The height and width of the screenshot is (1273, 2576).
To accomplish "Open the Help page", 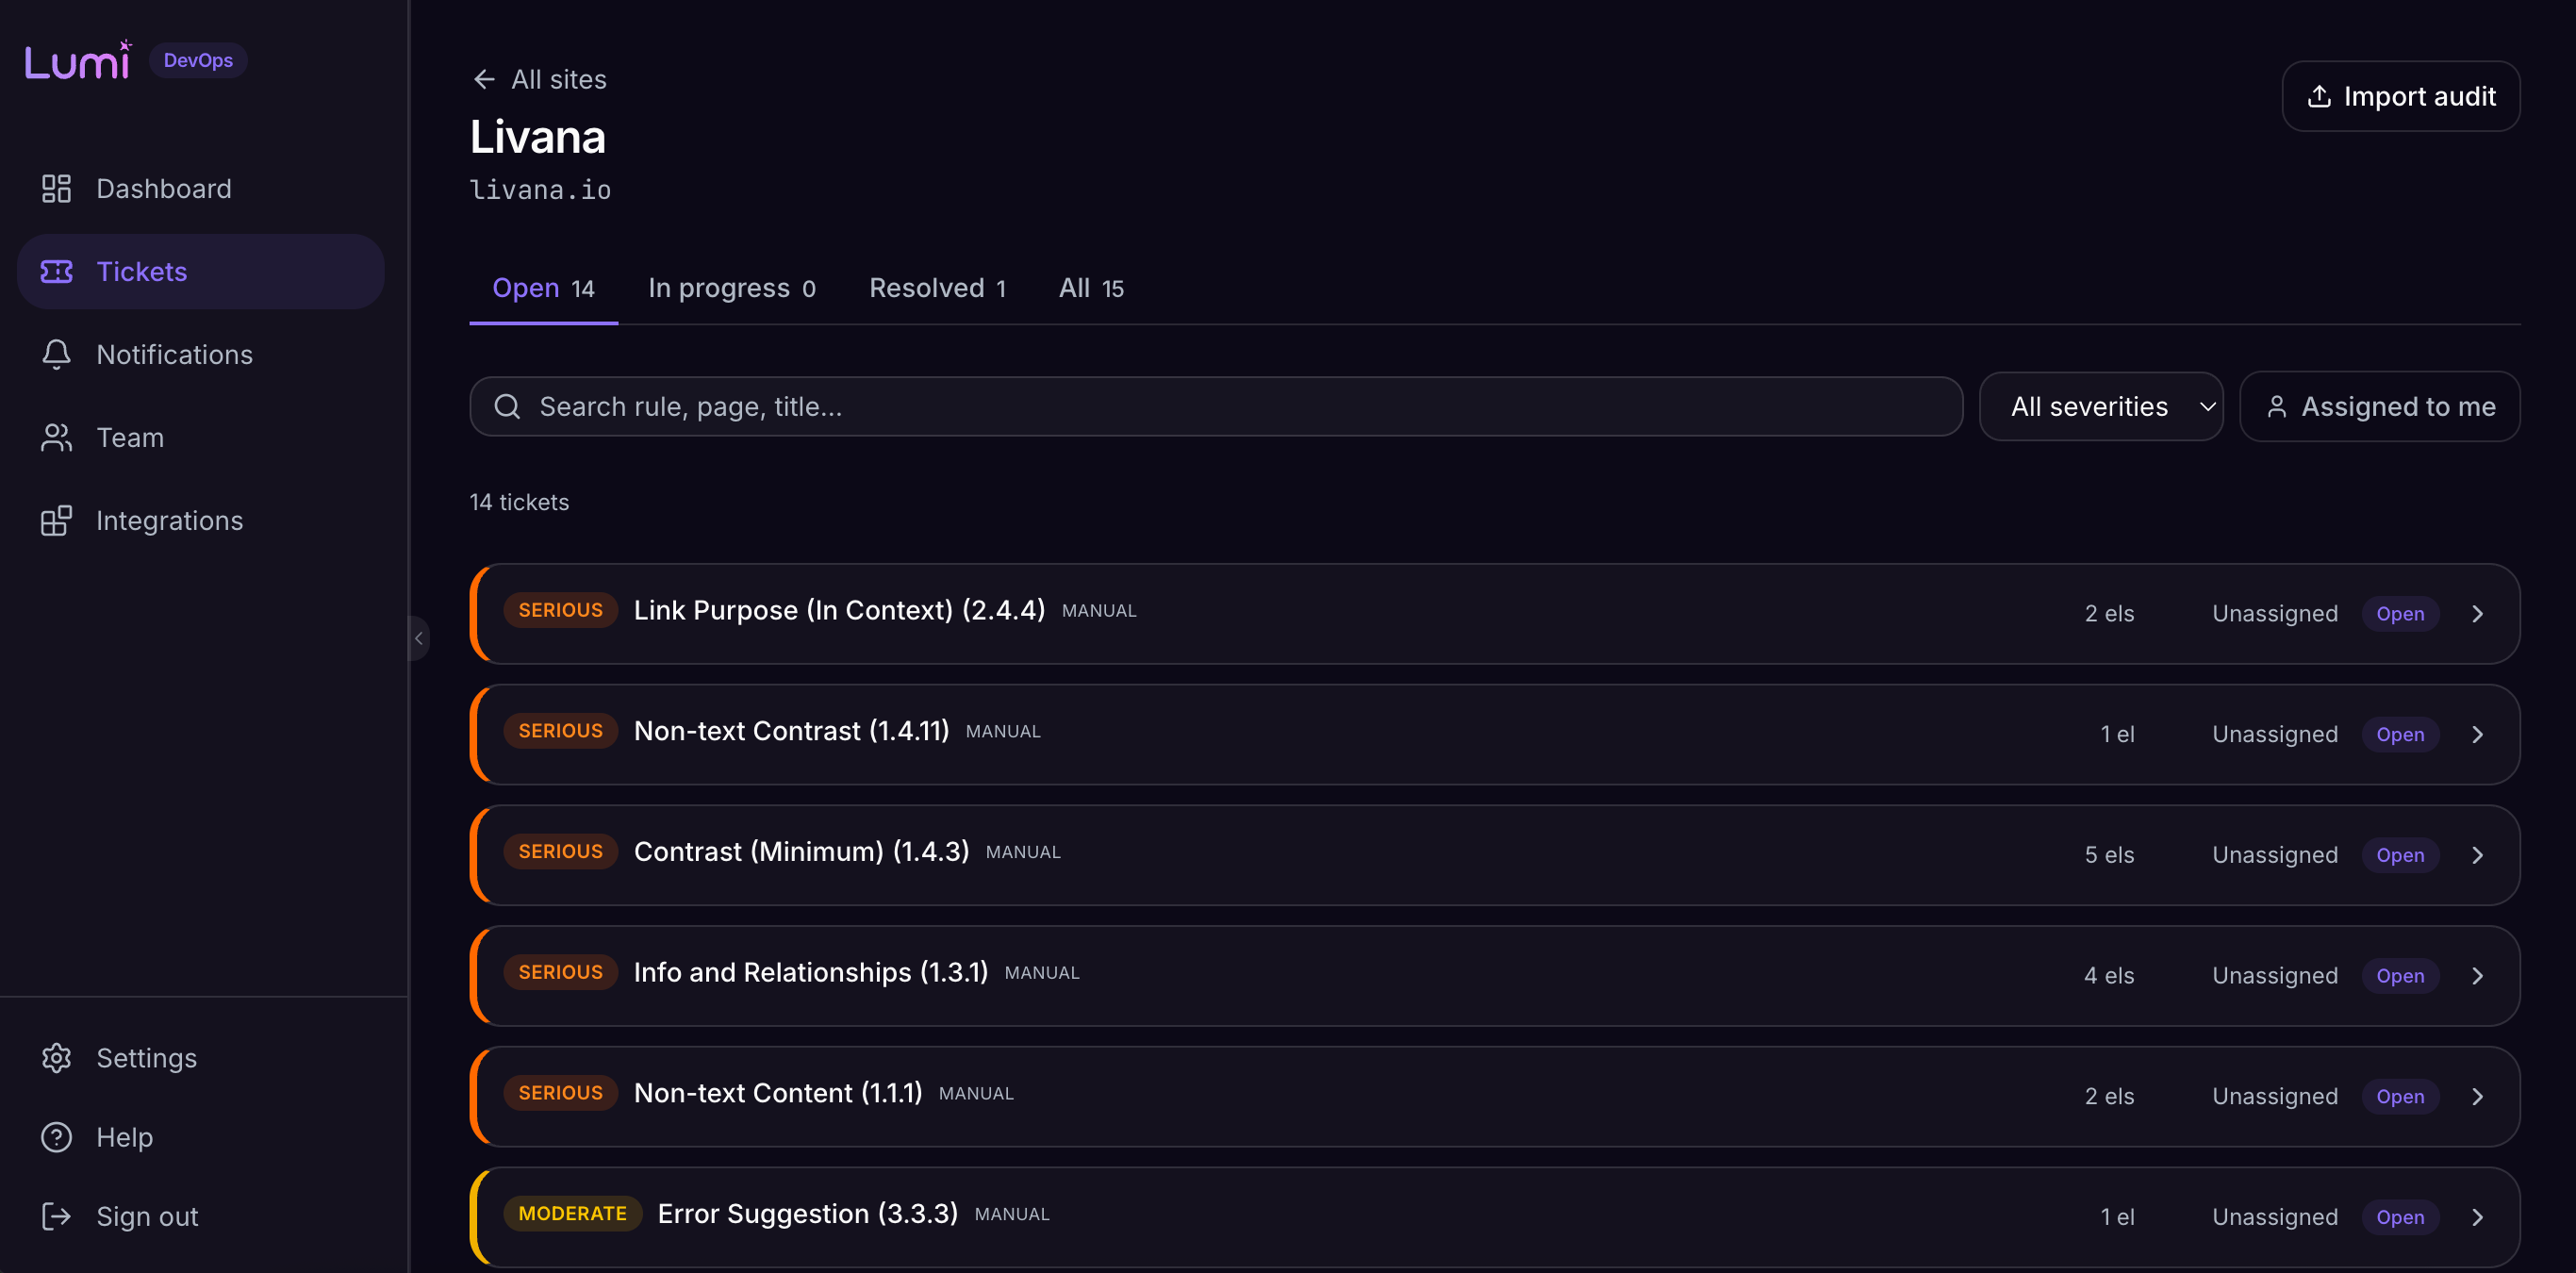I will (x=201, y=1136).
